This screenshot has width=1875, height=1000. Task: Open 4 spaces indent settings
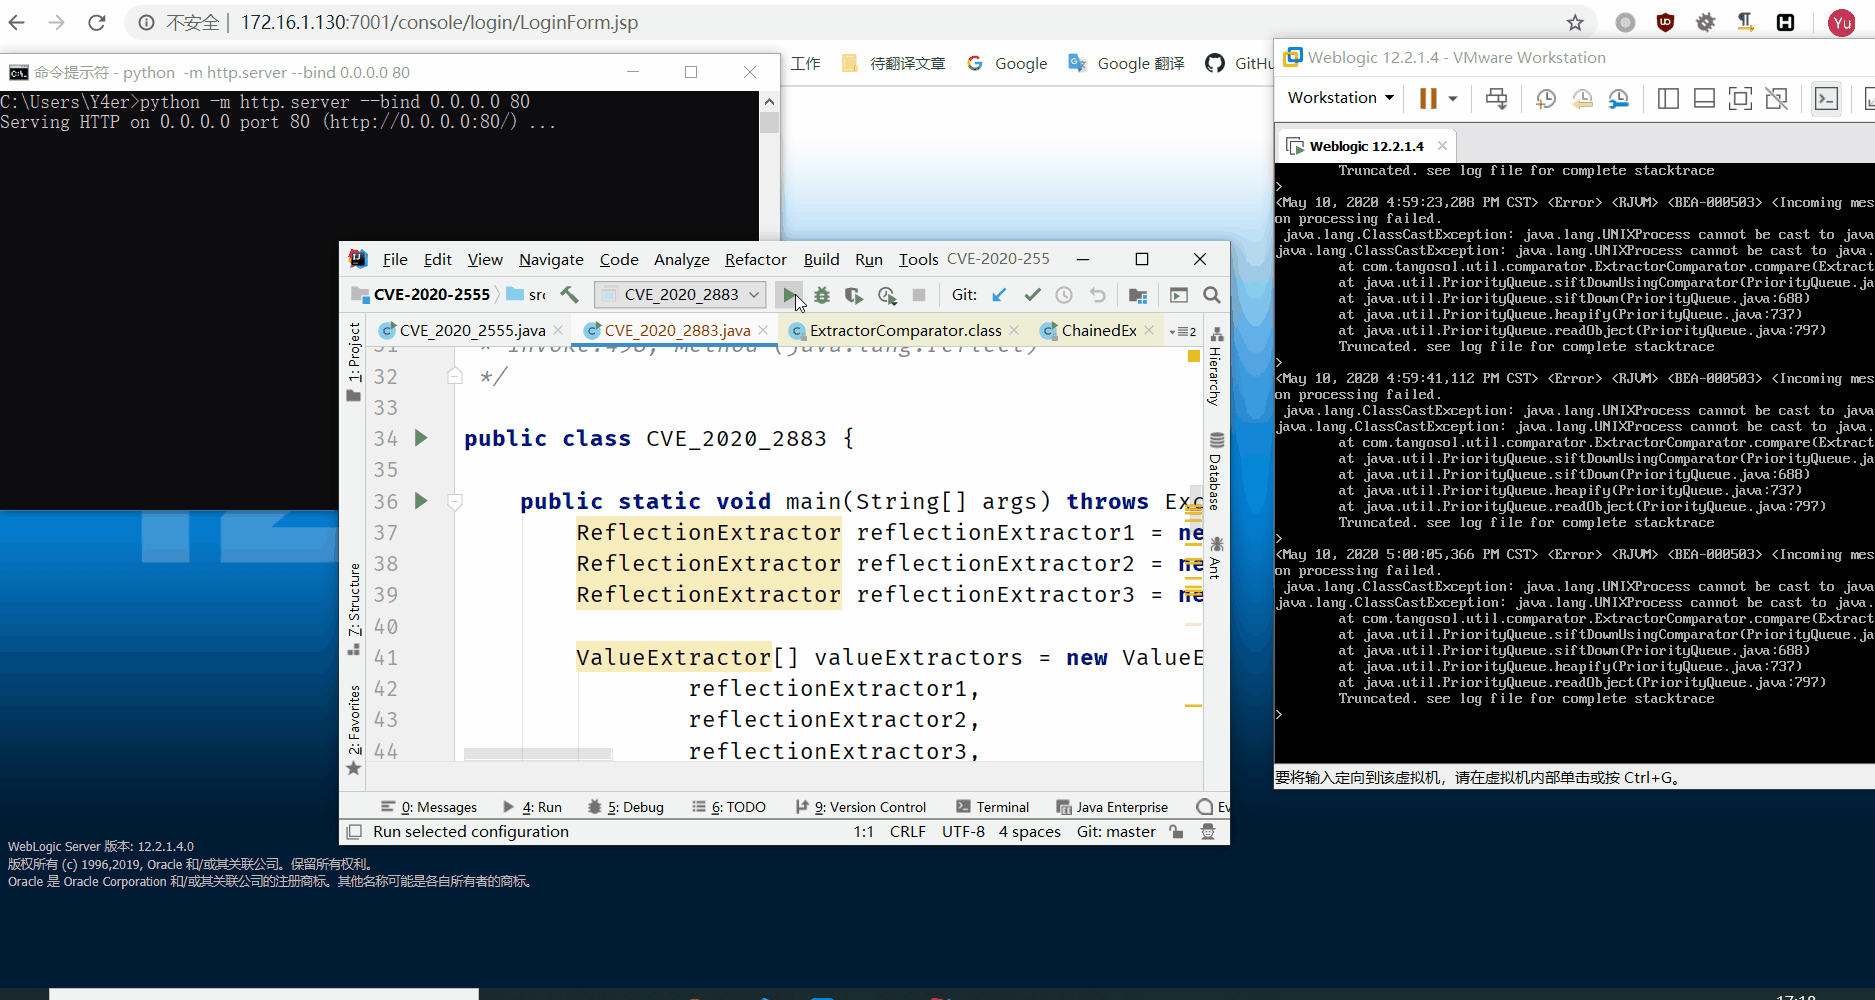1029,832
